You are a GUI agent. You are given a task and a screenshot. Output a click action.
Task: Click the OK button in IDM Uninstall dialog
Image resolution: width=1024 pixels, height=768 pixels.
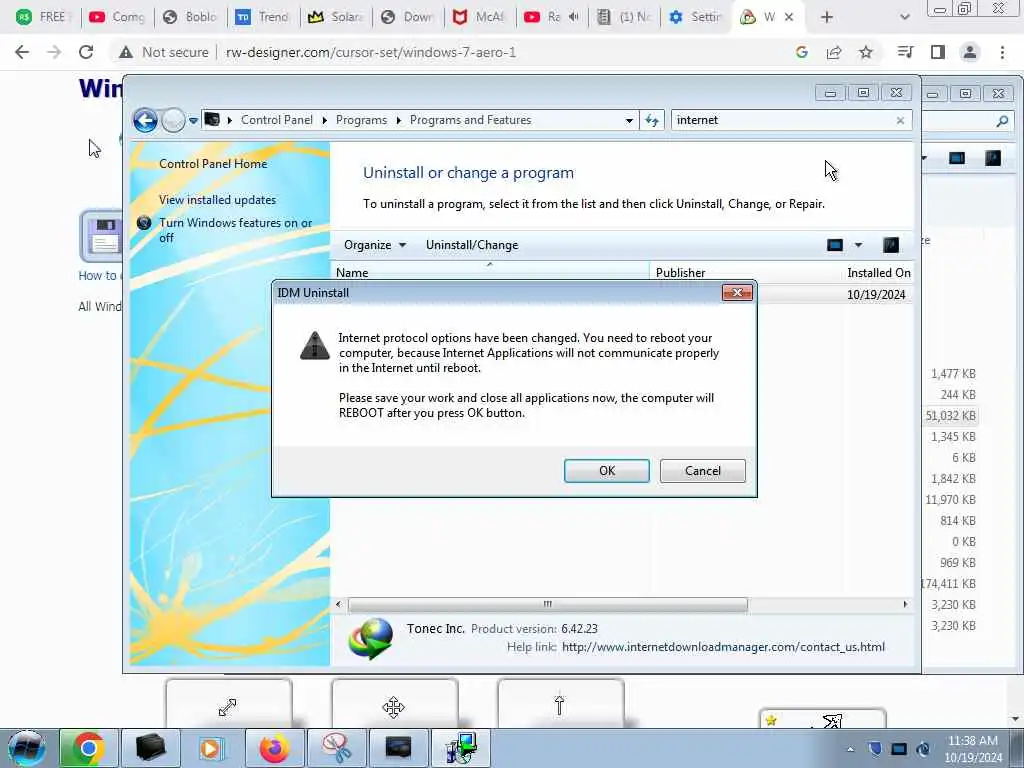pyautogui.click(x=606, y=471)
